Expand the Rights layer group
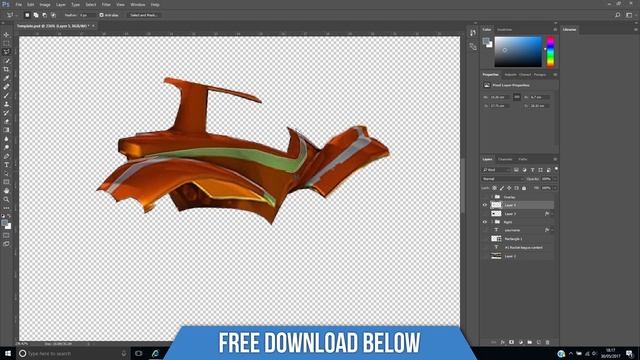The image size is (640, 360). tap(492, 222)
